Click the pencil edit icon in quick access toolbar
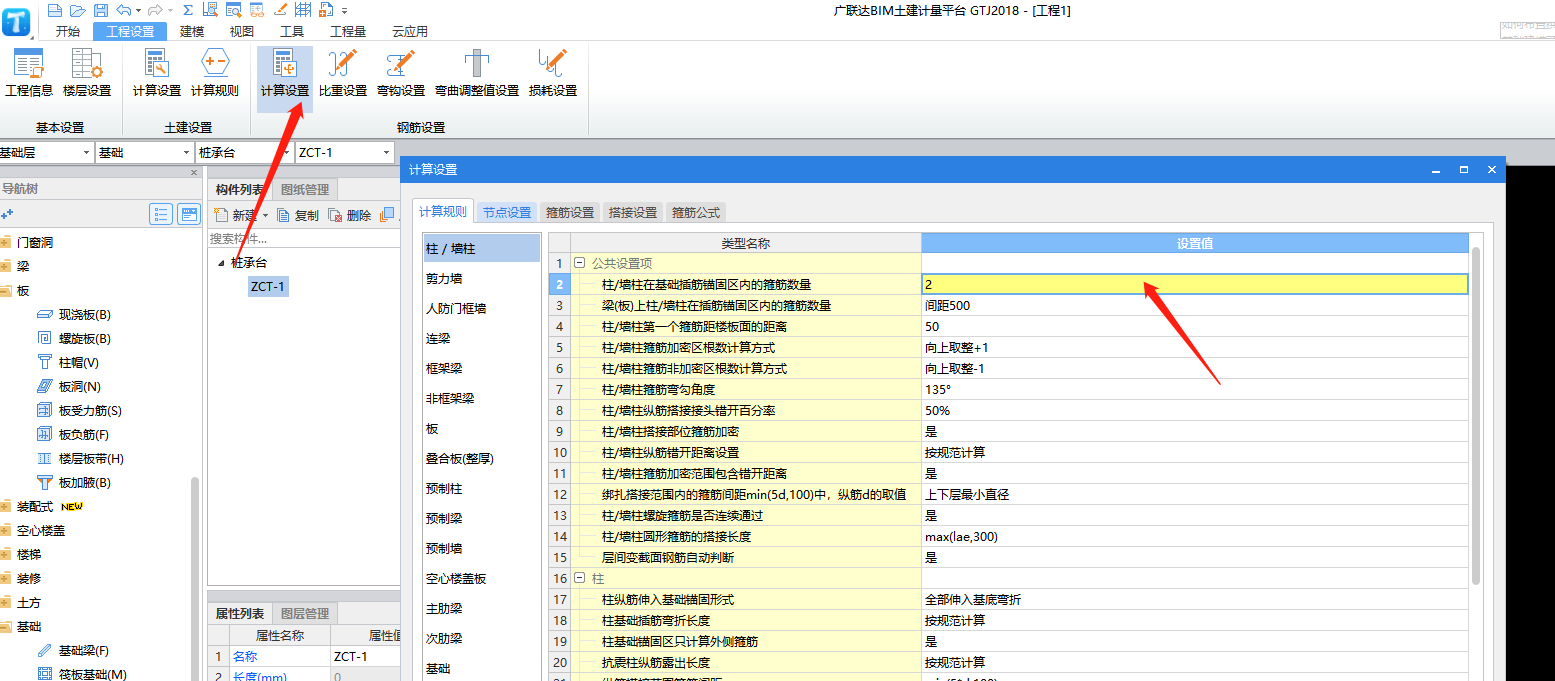Screen dimensions: 1555x681 pyautogui.click(x=280, y=10)
